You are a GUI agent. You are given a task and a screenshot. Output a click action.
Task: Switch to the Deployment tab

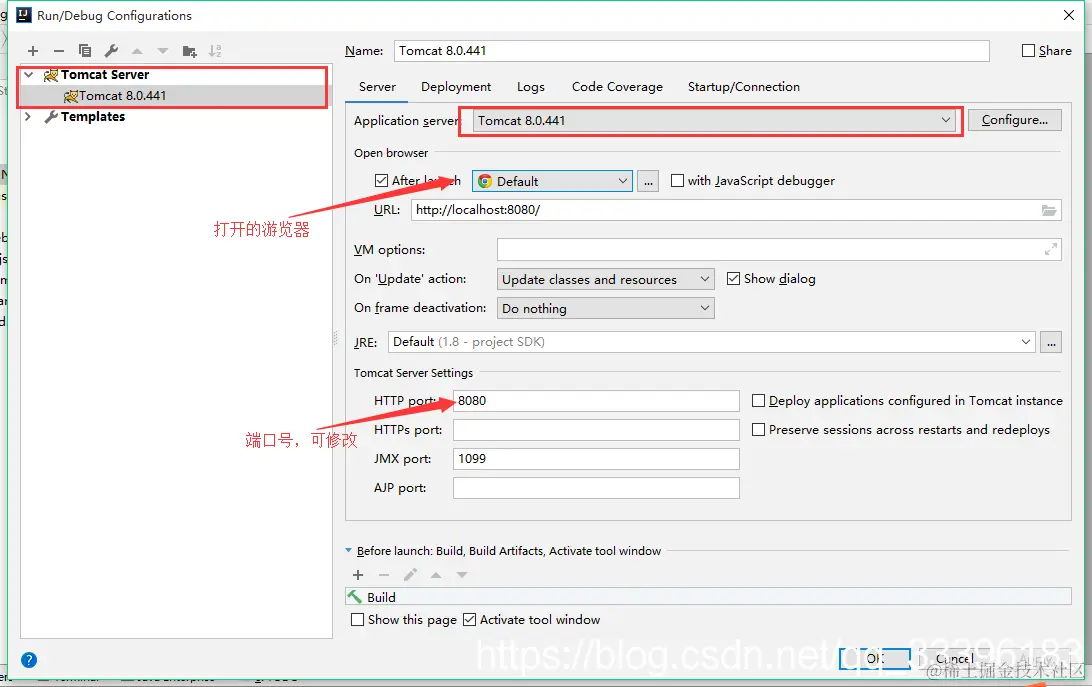[x=456, y=87]
